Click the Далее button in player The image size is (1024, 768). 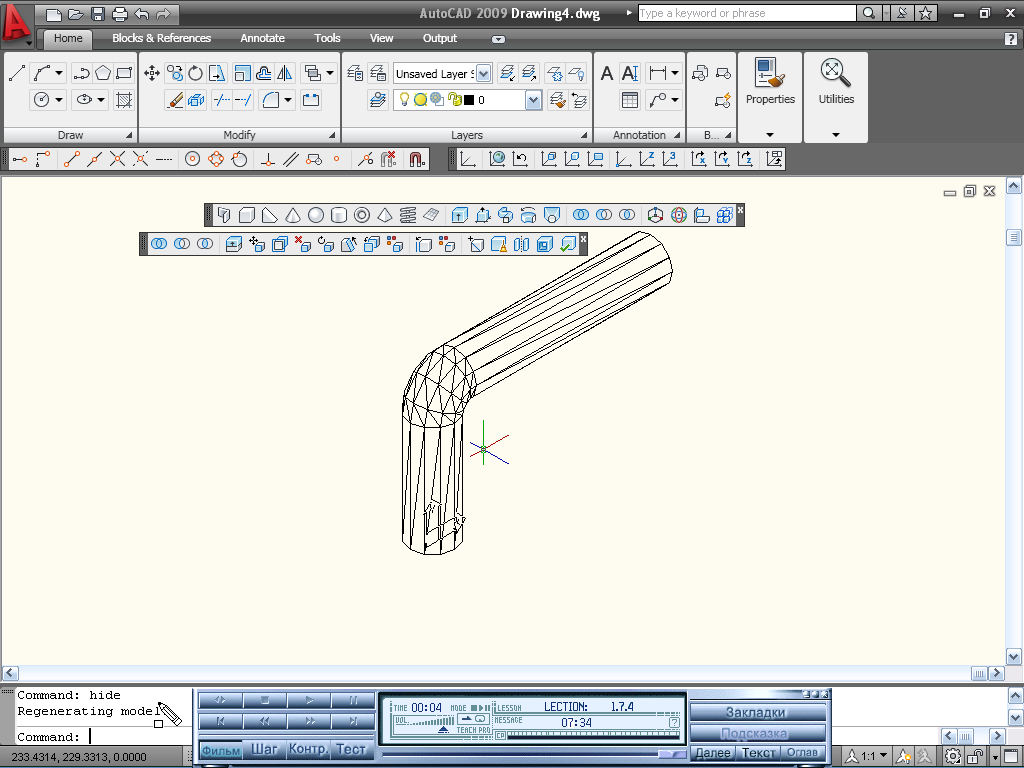pyautogui.click(x=712, y=753)
